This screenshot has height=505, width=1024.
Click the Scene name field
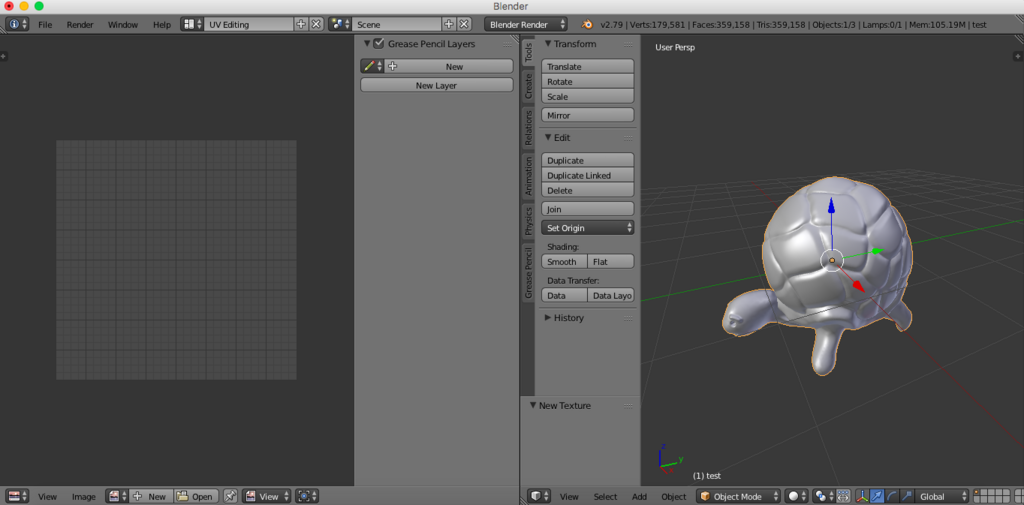(x=397, y=24)
